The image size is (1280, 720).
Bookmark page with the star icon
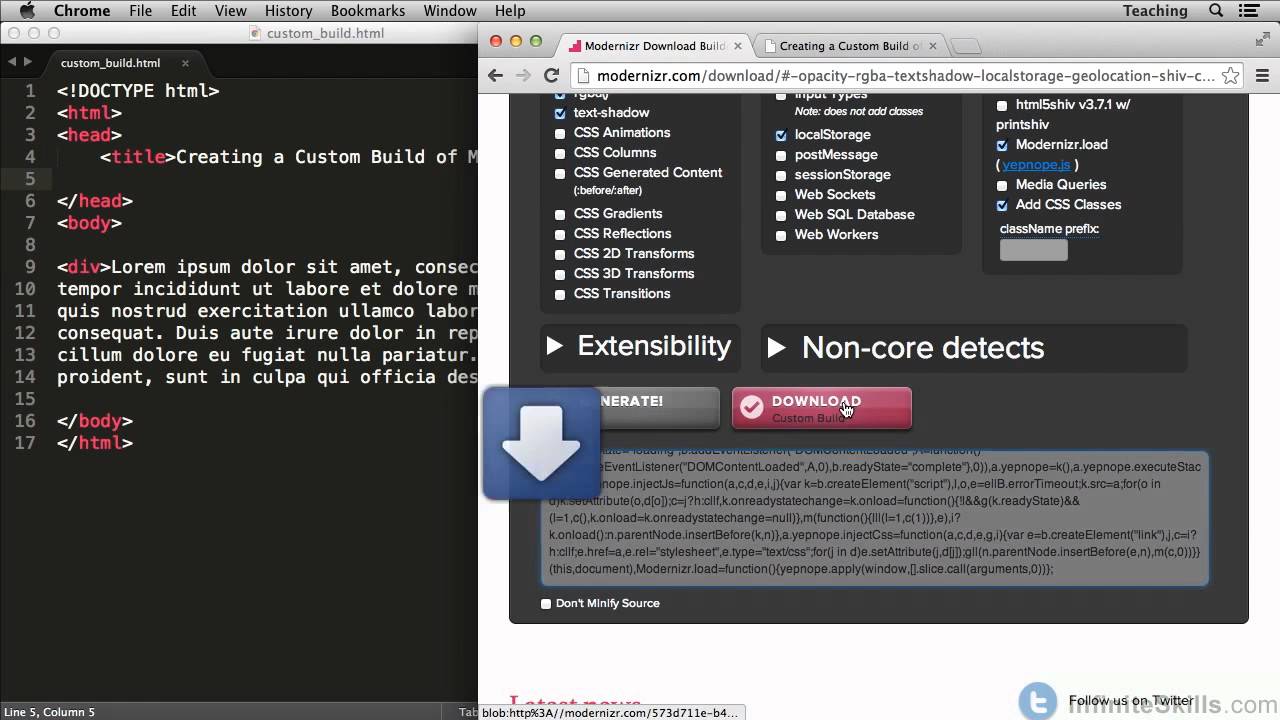(1231, 76)
